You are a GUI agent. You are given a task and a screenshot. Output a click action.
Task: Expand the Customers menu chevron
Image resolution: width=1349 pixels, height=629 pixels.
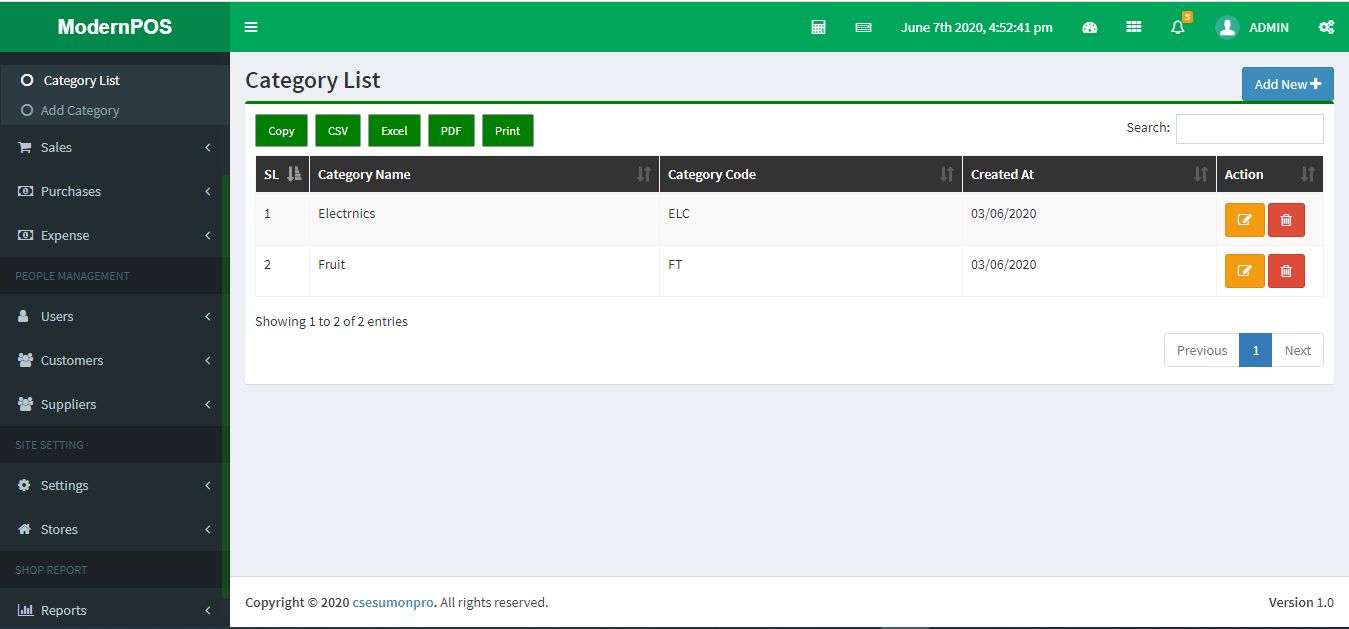point(208,360)
